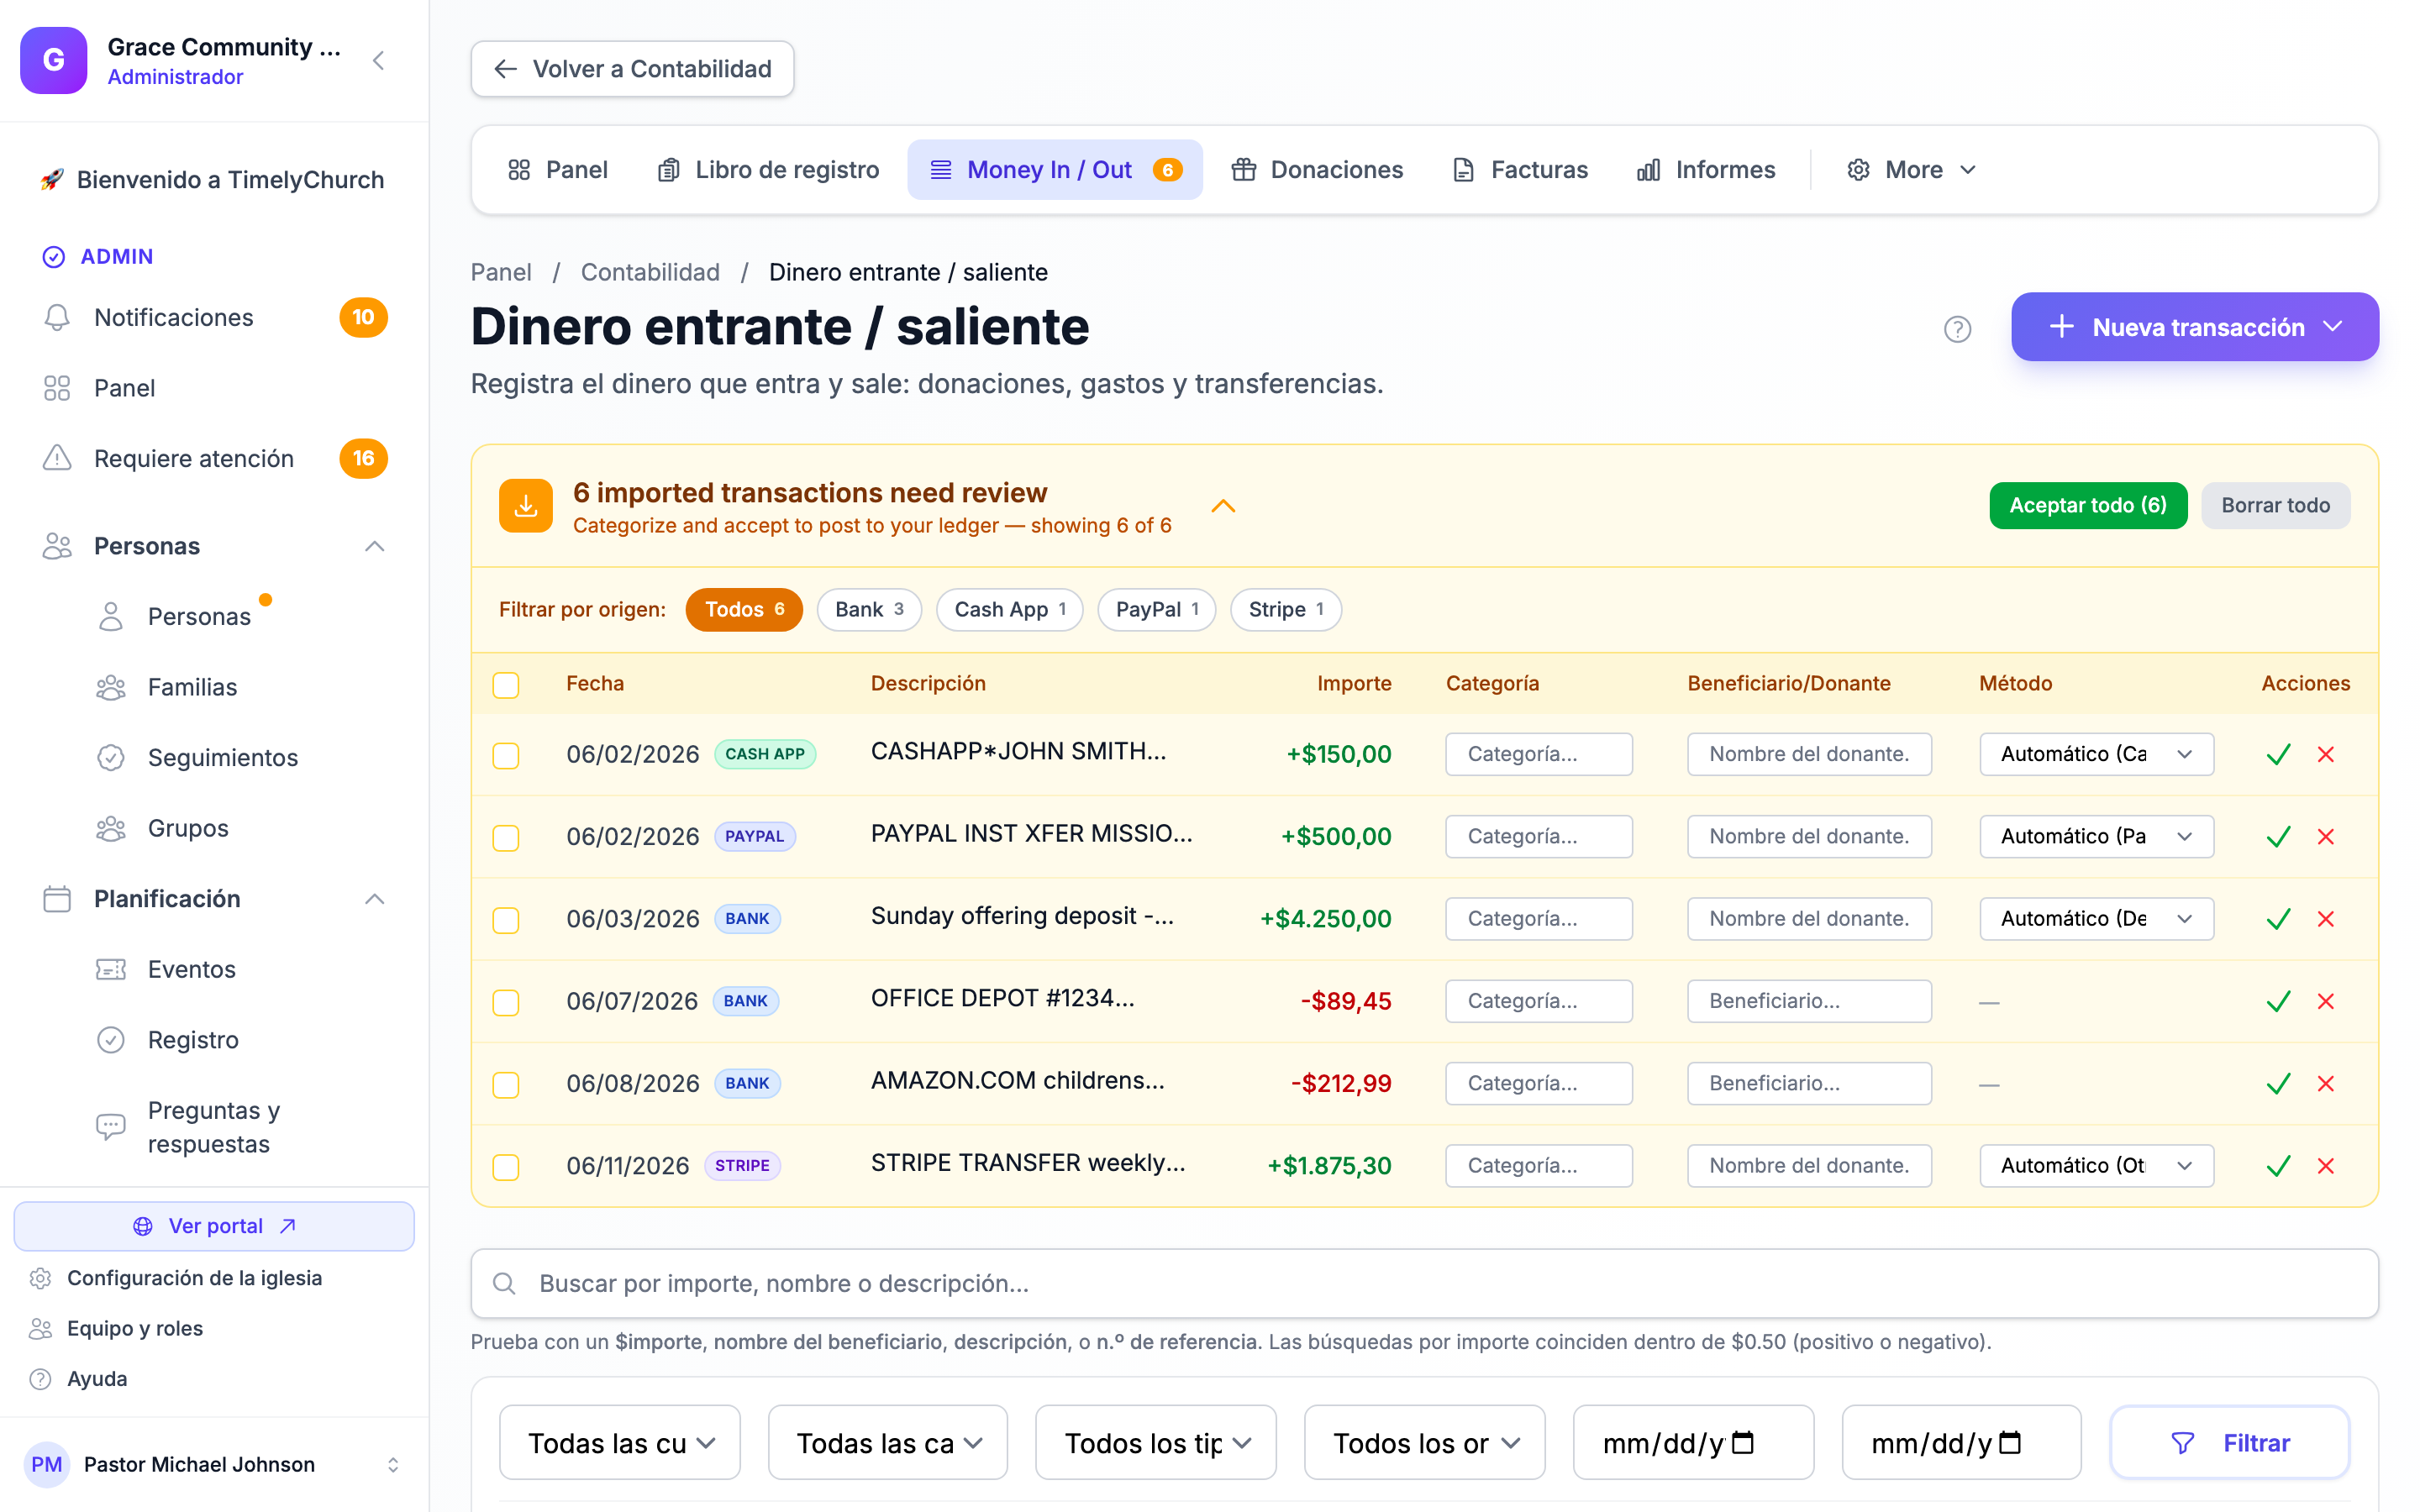Image resolution: width=2420 pixels, height=1512 pixels.
Task: Reject the CASHAPP JOHN SMITH transaction with X
Action: (x=2326, y=755)
